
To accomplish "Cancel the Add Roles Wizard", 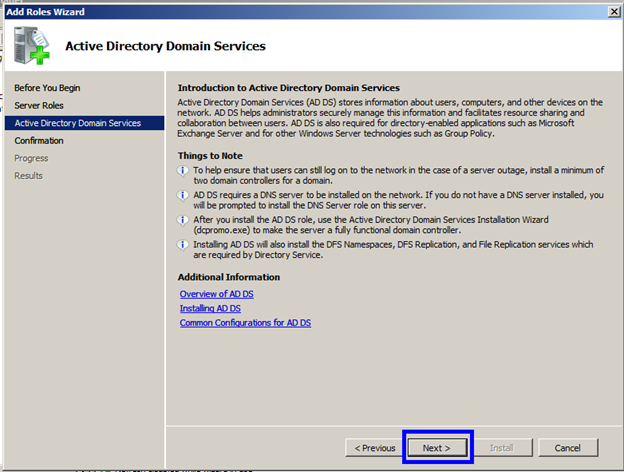I will (x=568, y=448).
